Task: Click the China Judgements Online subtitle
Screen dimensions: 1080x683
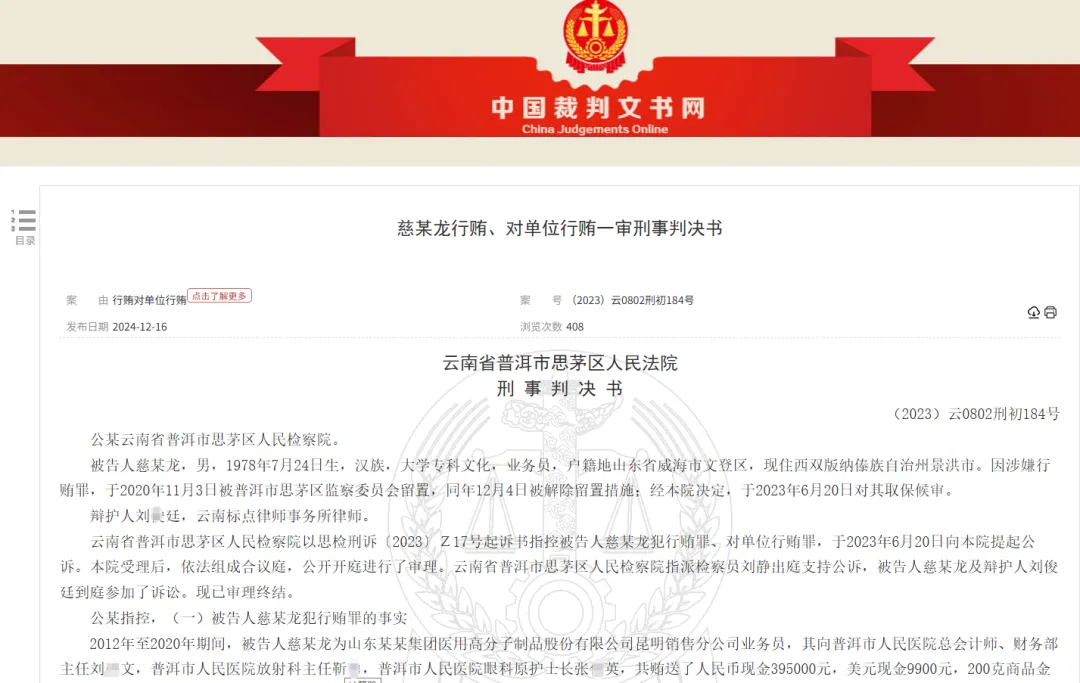Action: [595, 129]
